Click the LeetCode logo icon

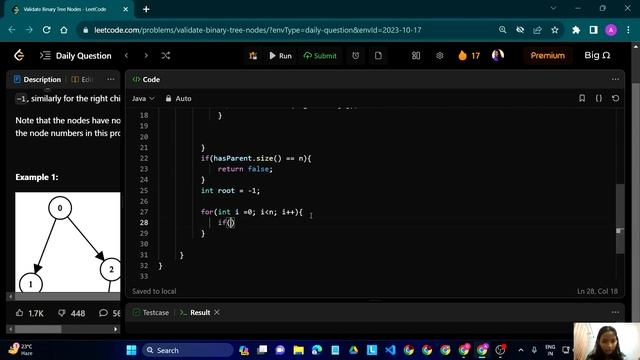[x=19, y=55]
